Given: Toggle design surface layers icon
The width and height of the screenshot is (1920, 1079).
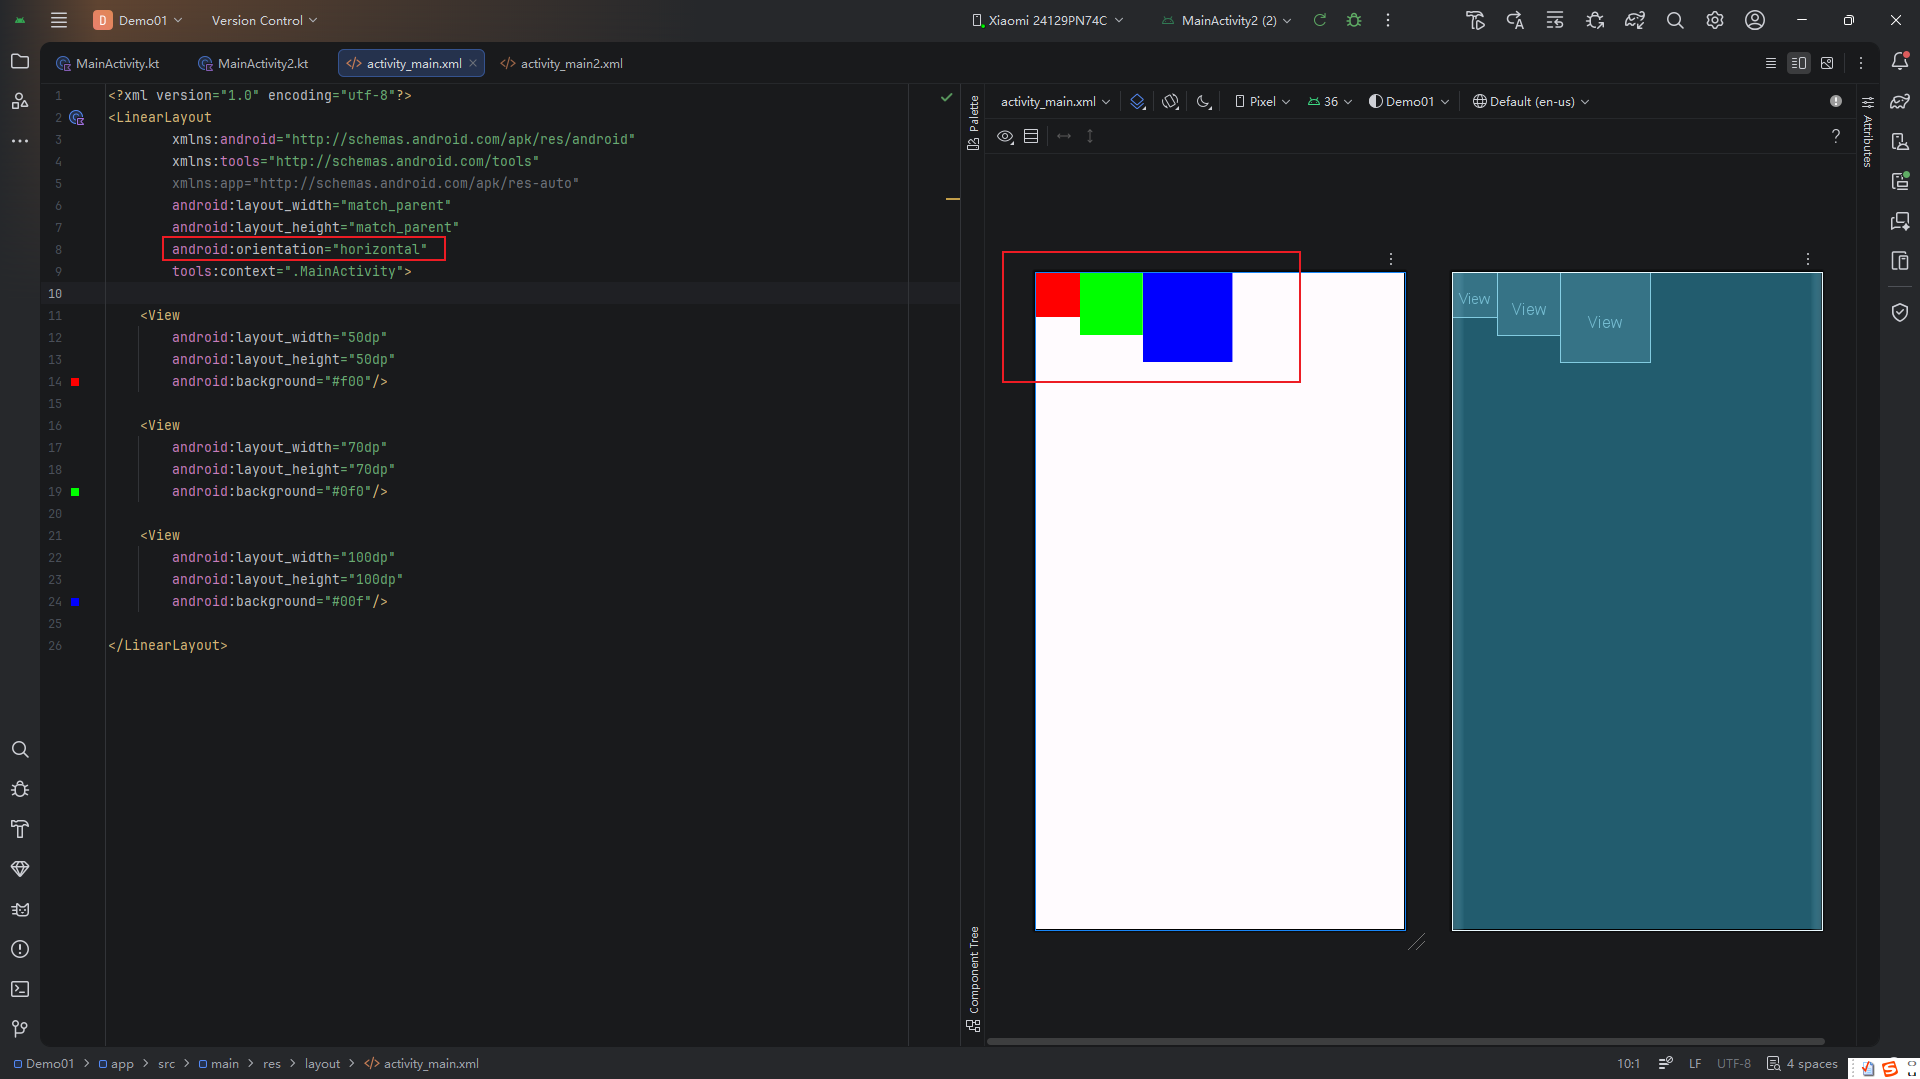Looking at the screenshot, I should 1138,101.
